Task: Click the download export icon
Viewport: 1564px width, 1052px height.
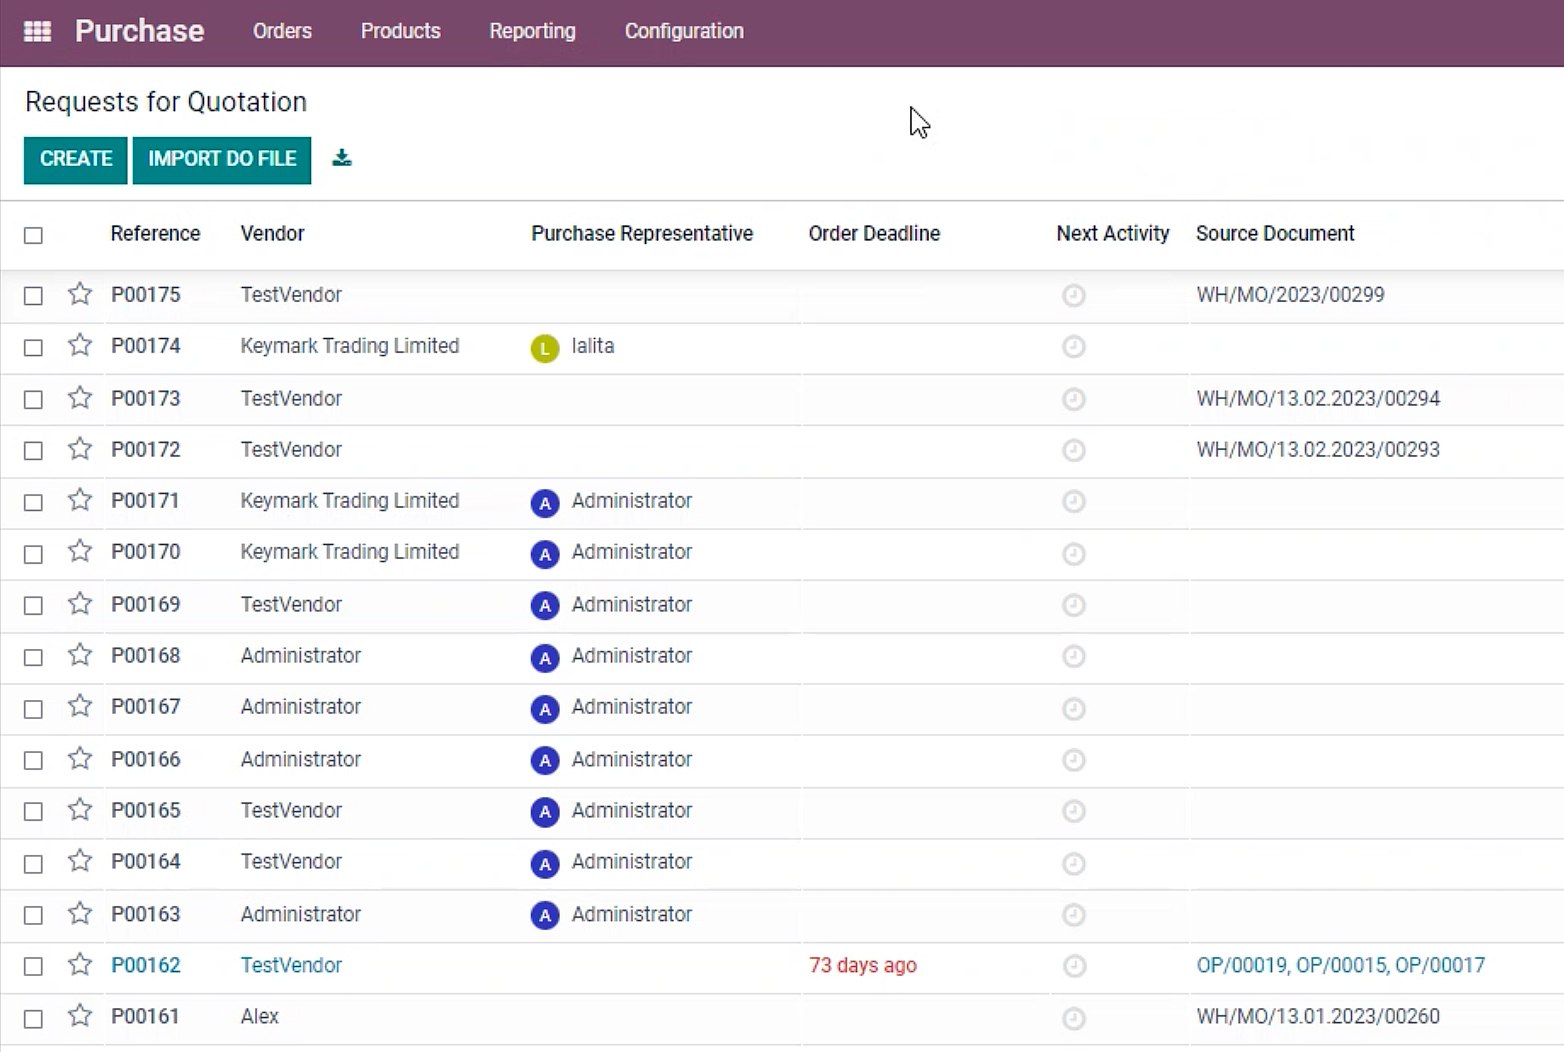Action: [x=342, y=158]
